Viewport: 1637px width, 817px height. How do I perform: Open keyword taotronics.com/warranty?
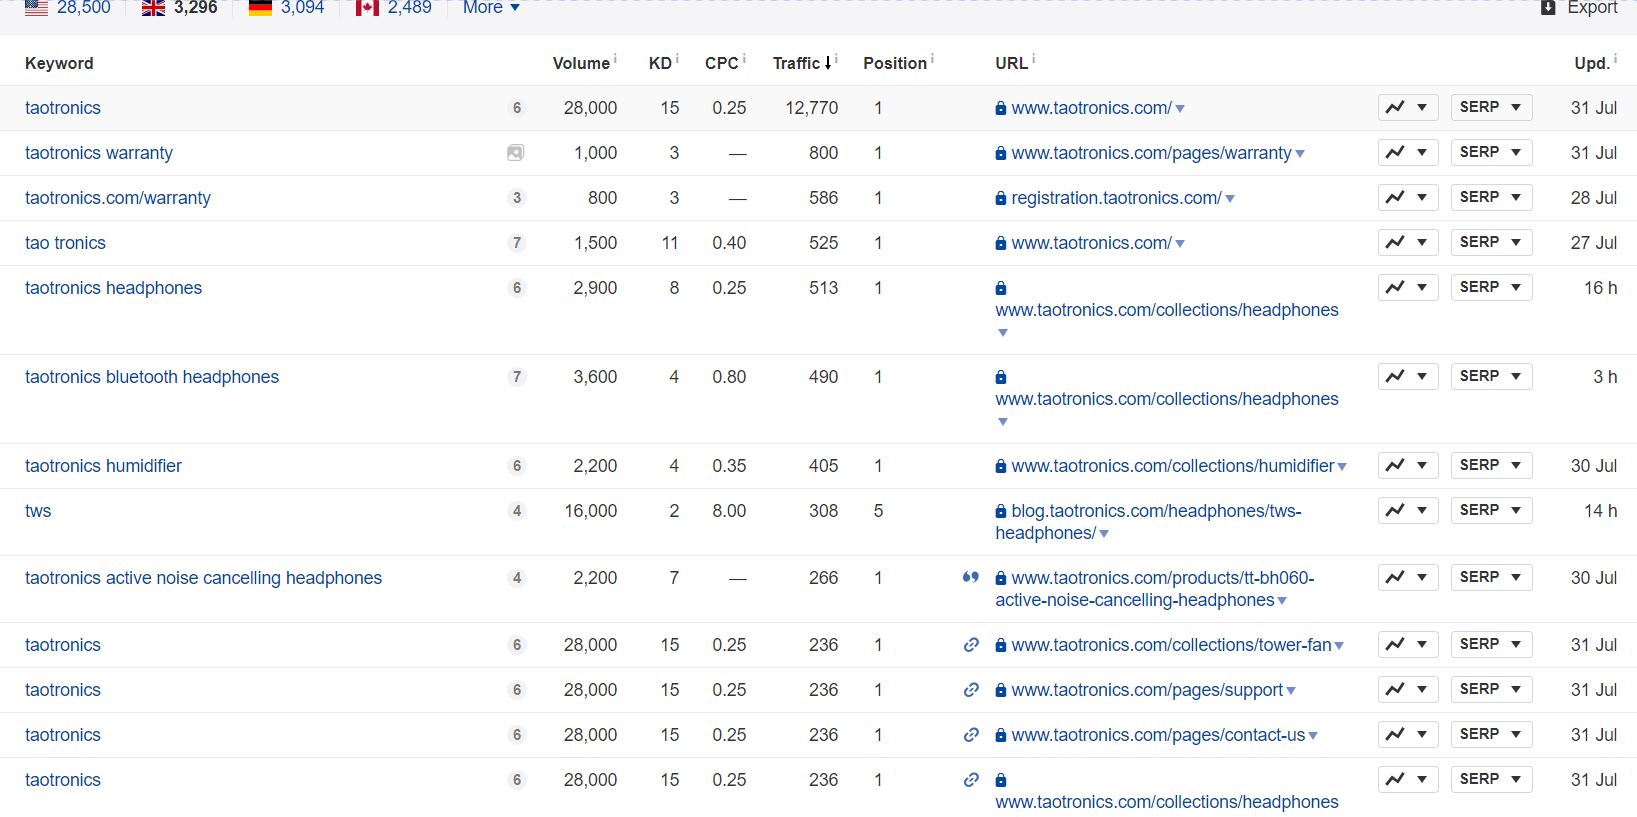(118, 198)
